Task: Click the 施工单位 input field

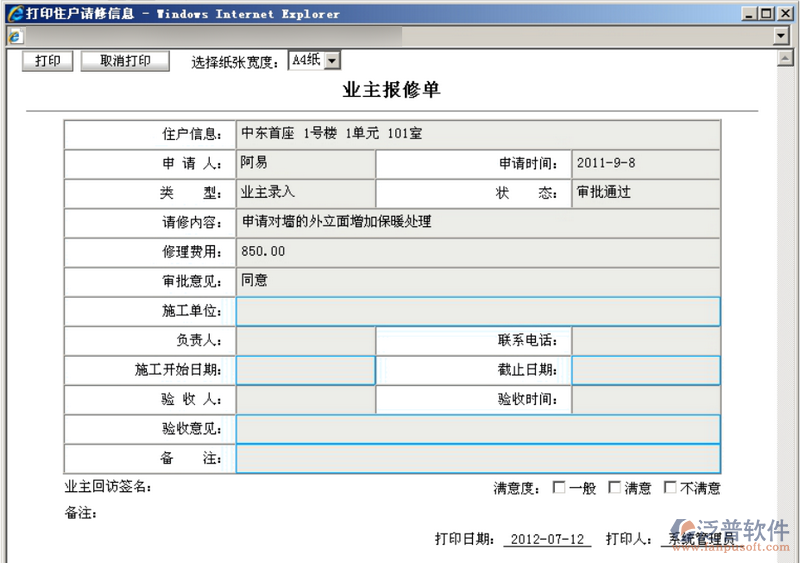Action: 478,312
